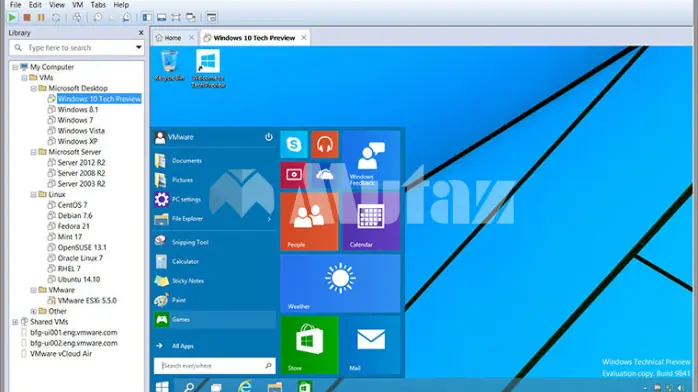The image size is (698, 392).
Task: Open the File menu
Action: tap(16, 5)
